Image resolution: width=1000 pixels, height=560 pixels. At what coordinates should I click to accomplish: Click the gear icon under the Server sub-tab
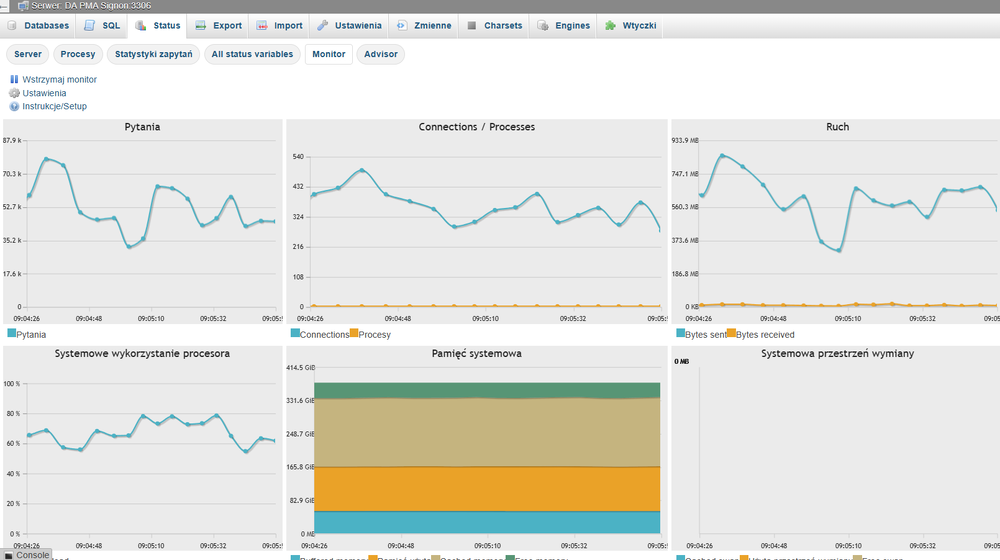[x=14, y=93]
